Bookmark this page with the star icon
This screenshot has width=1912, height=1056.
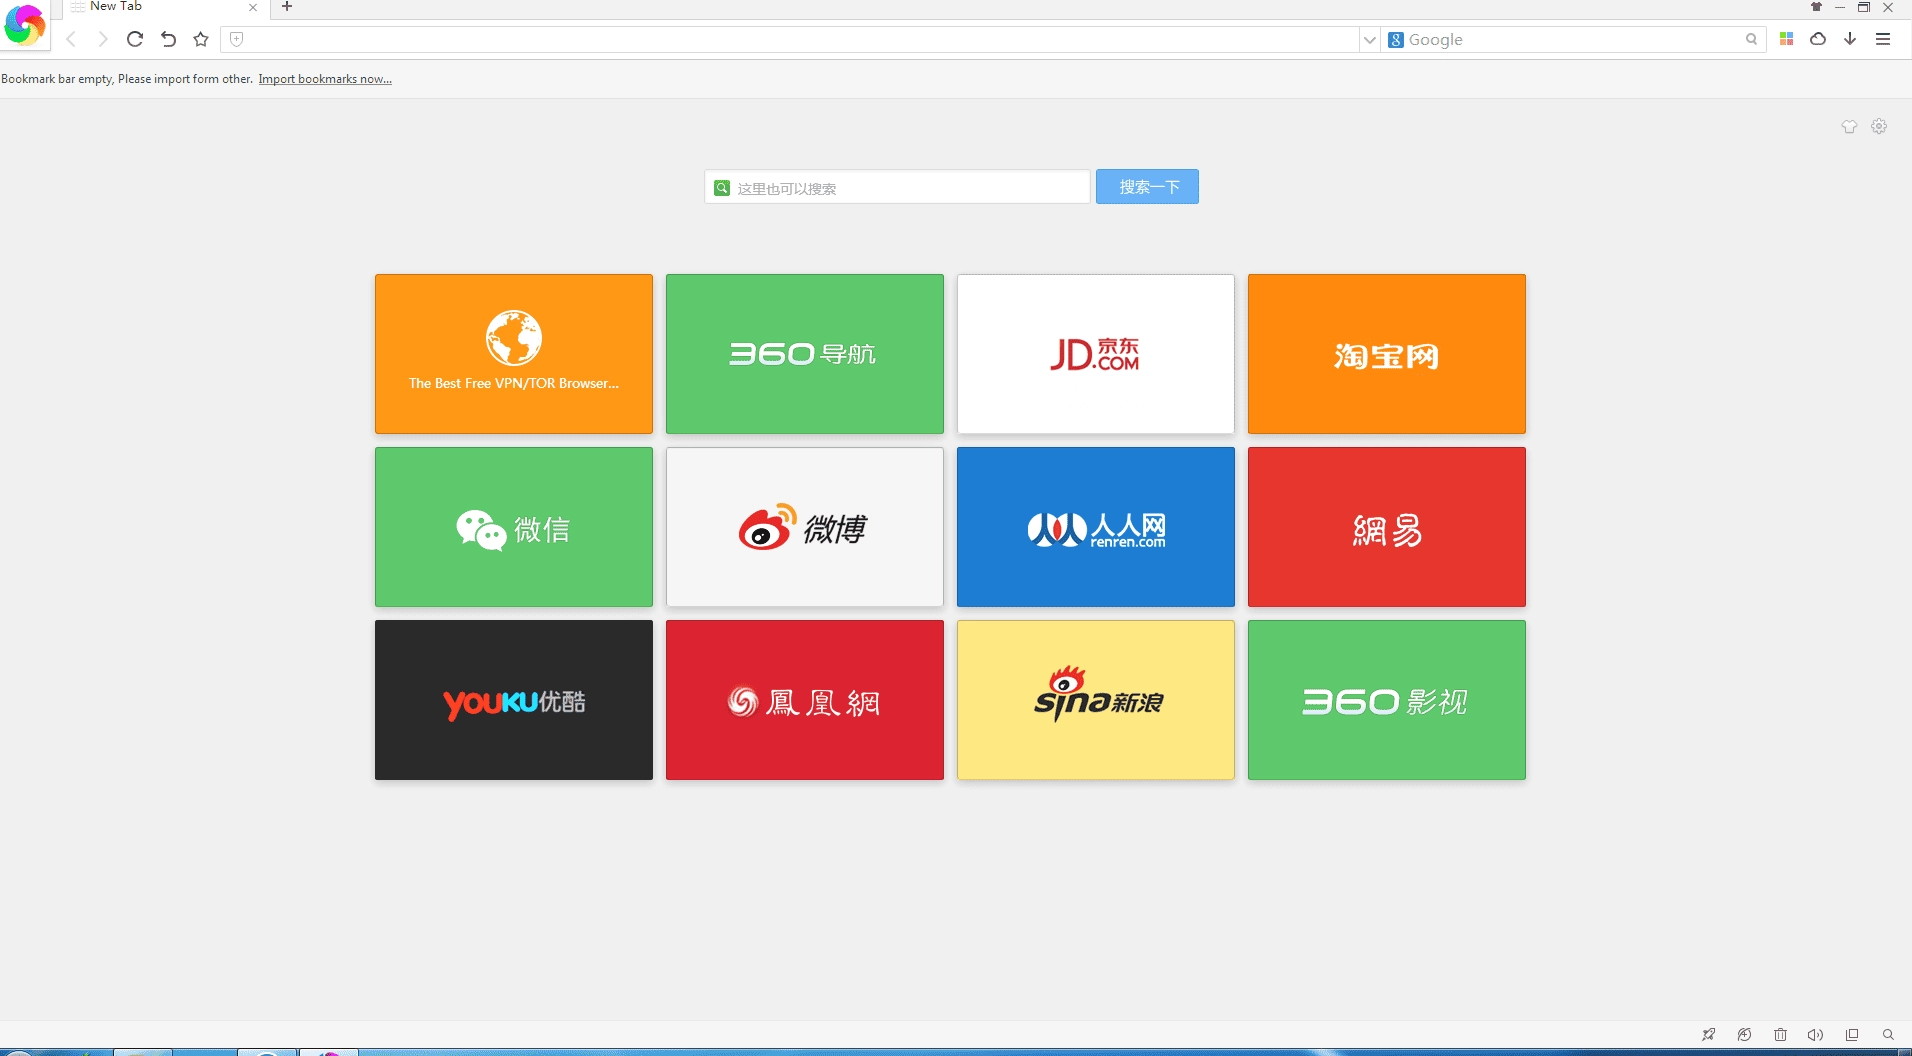pos(201,39)
